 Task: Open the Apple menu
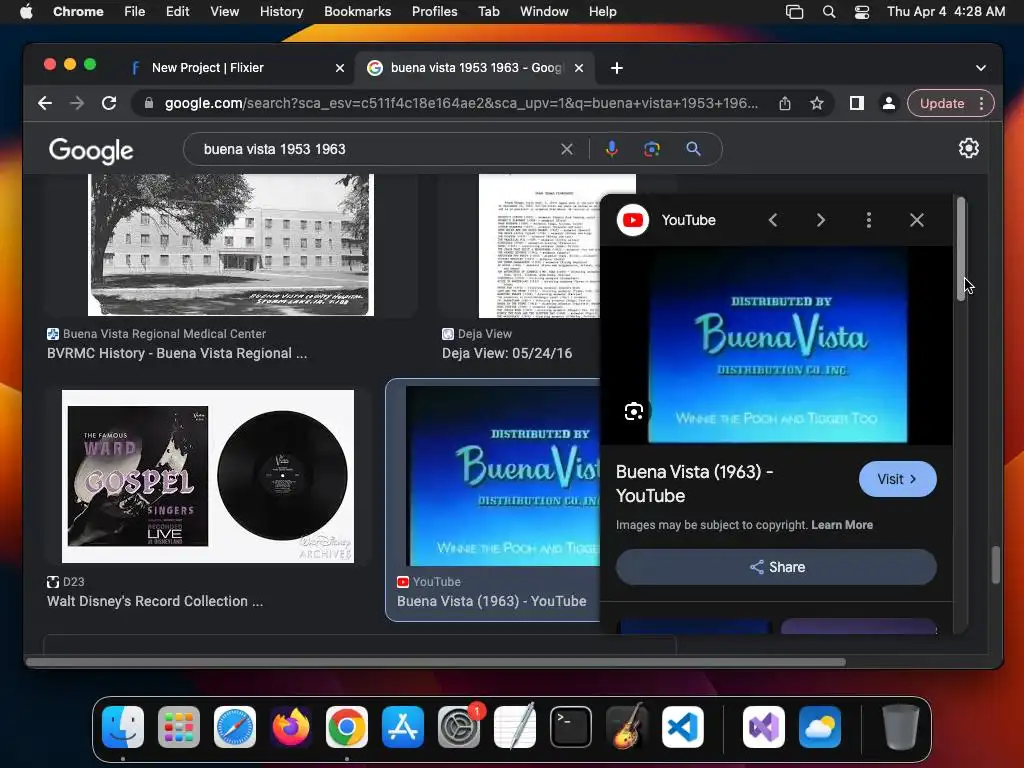point(26,11)
